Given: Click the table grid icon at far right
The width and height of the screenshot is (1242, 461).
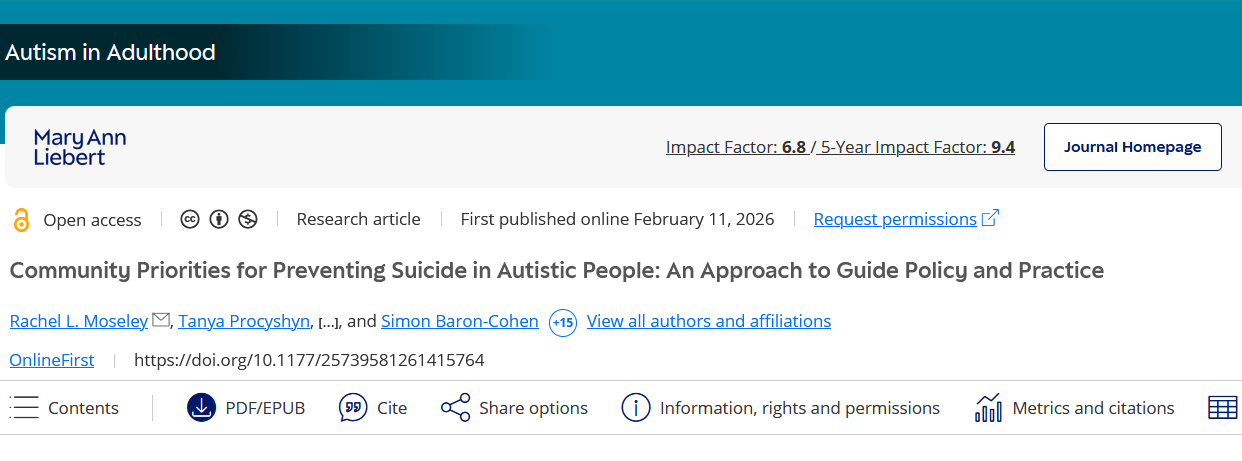Looking at the screenshot, I should (1222, 408).
